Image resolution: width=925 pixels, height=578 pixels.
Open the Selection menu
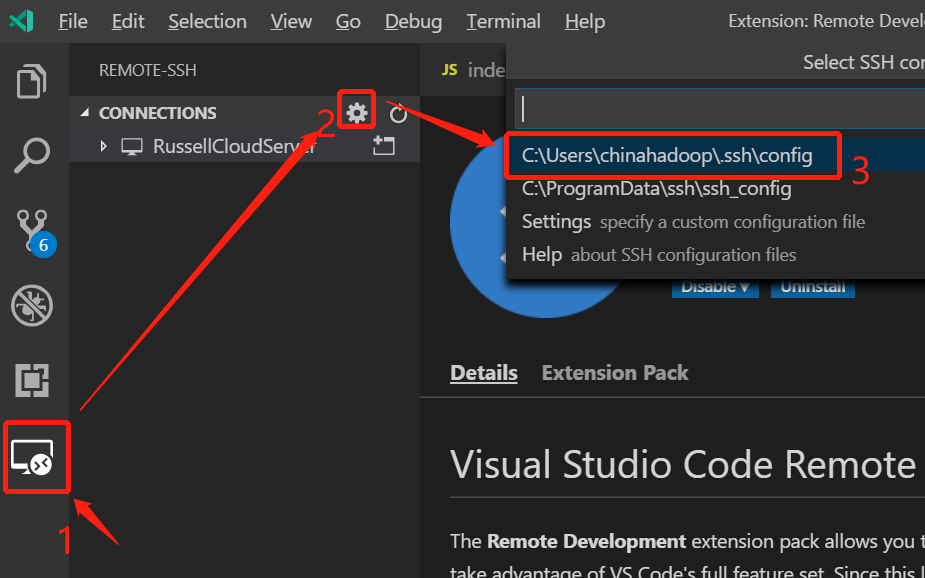coord(207,21)
